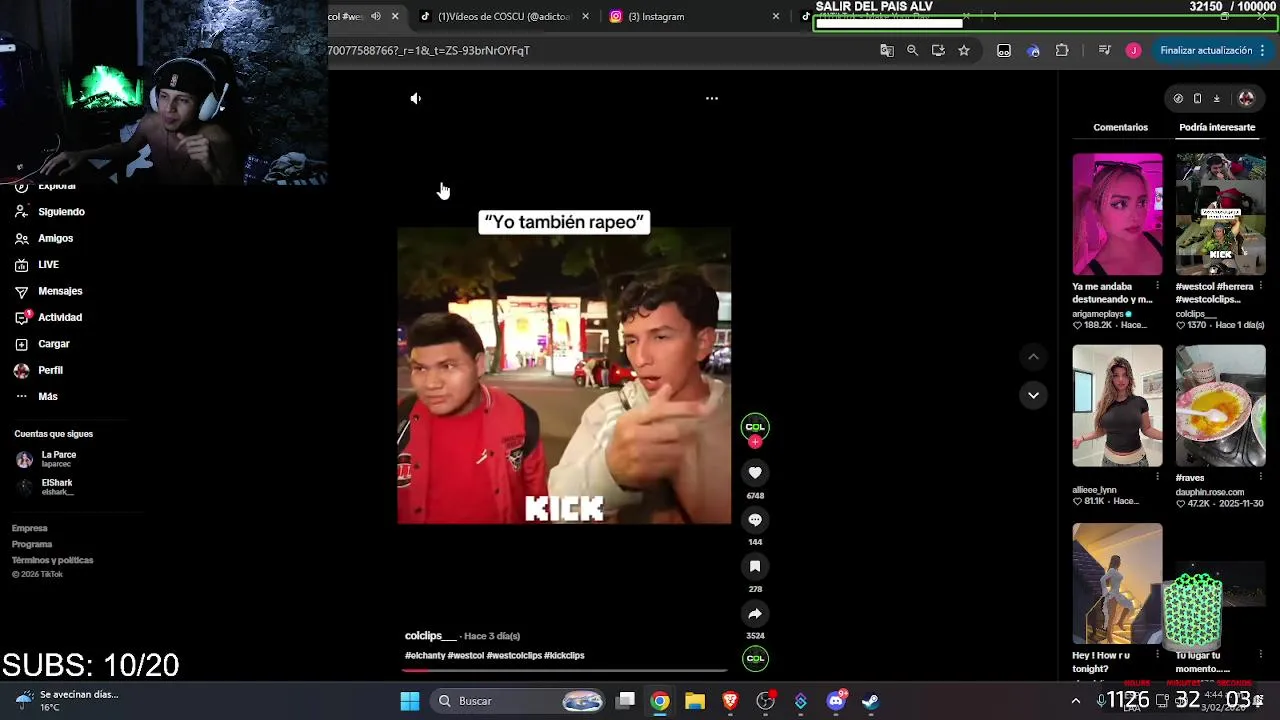Share the video with the arrow icon
Screen dimensions: 1280x720
755,614
